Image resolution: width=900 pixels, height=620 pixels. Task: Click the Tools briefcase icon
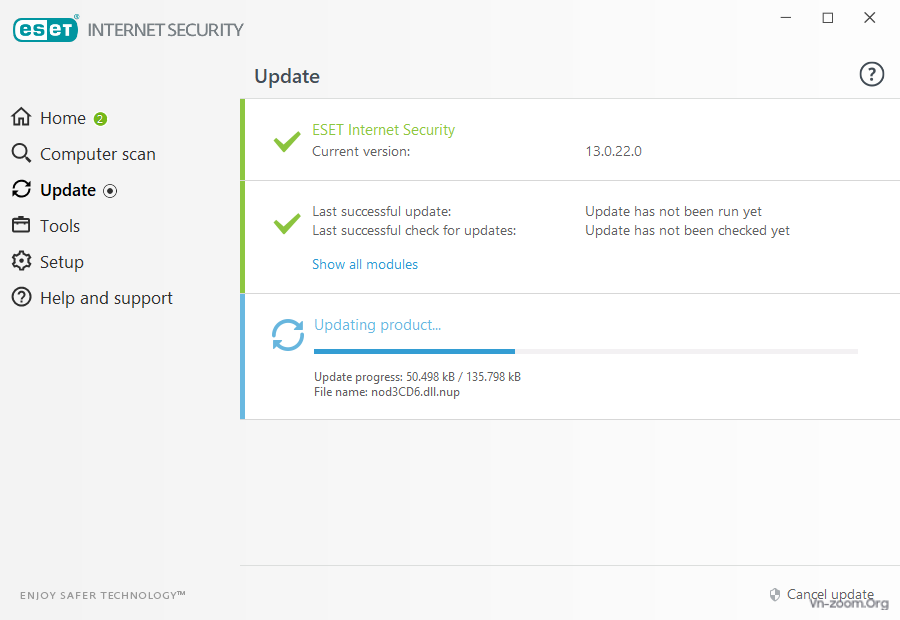point(21,224)
